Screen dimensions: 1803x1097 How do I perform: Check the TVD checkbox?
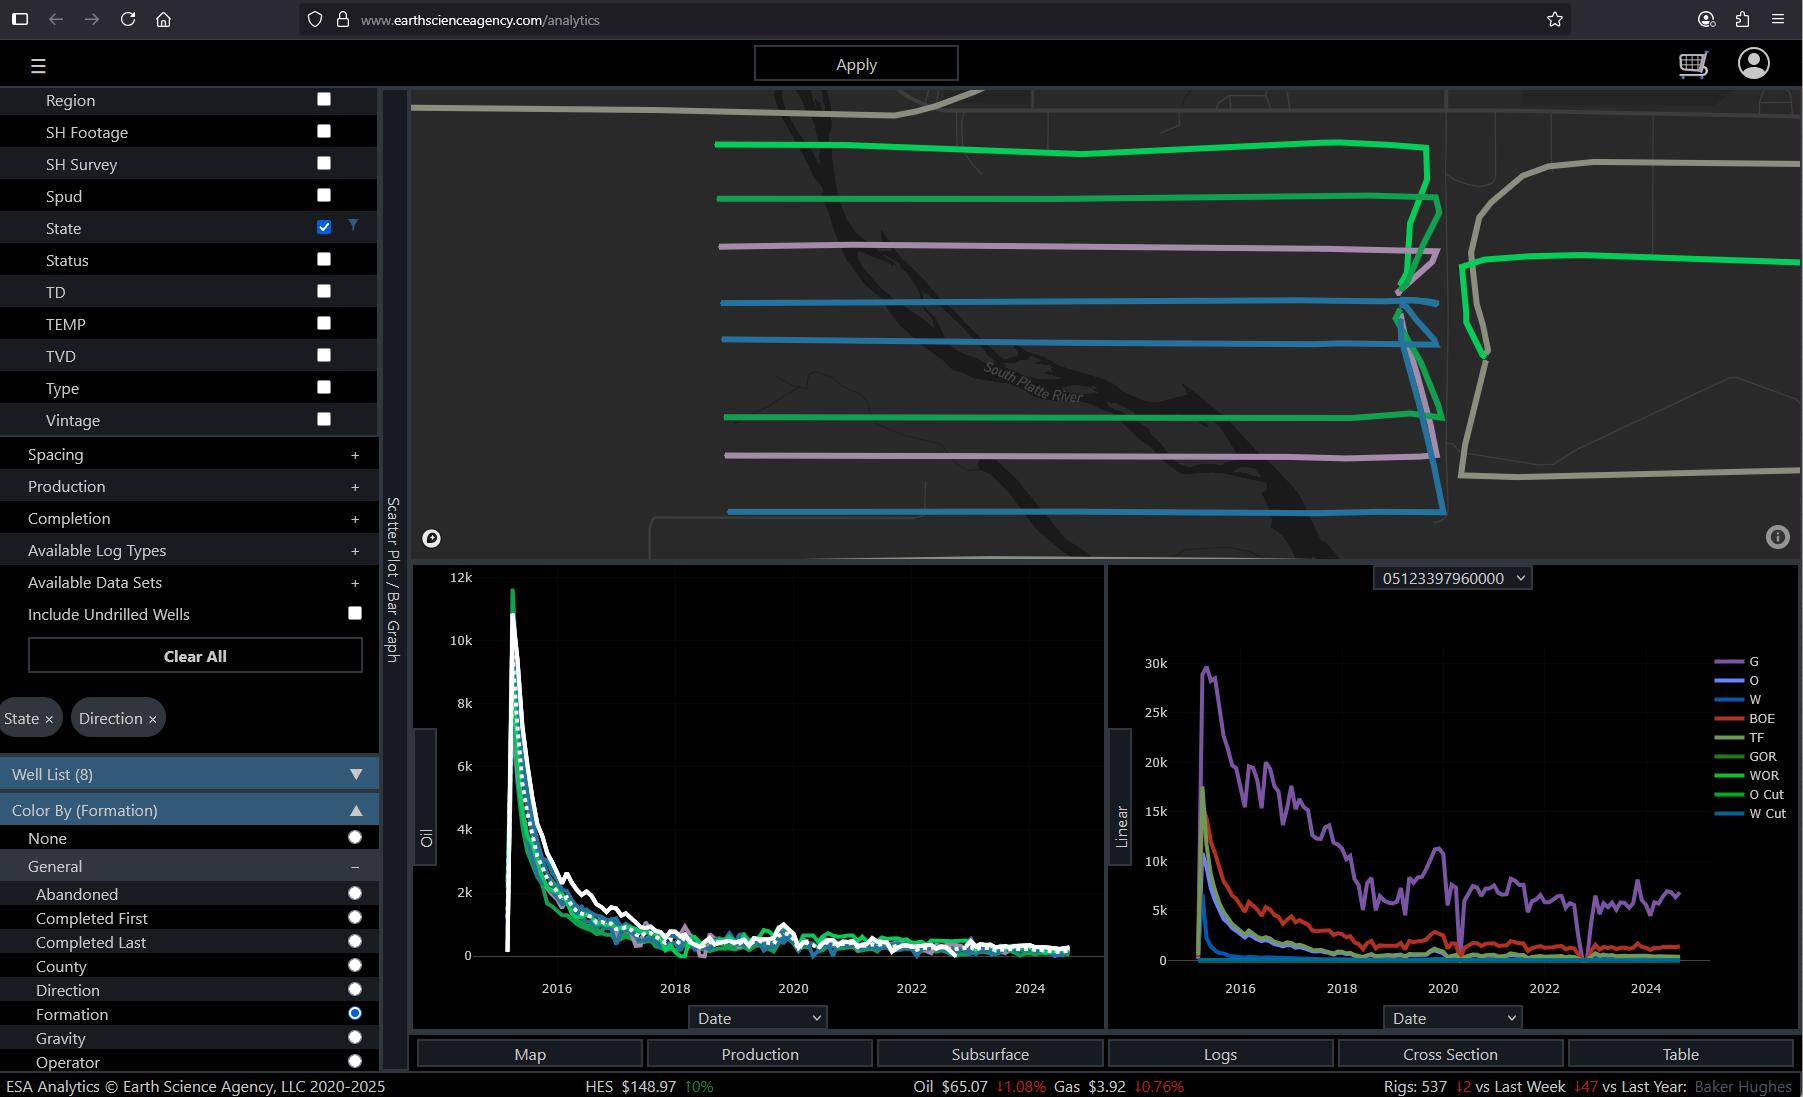tap(324, 355)
